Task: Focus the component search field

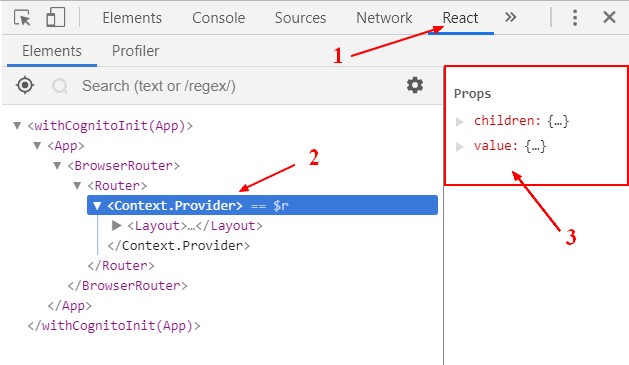Action: pos(237,86)
